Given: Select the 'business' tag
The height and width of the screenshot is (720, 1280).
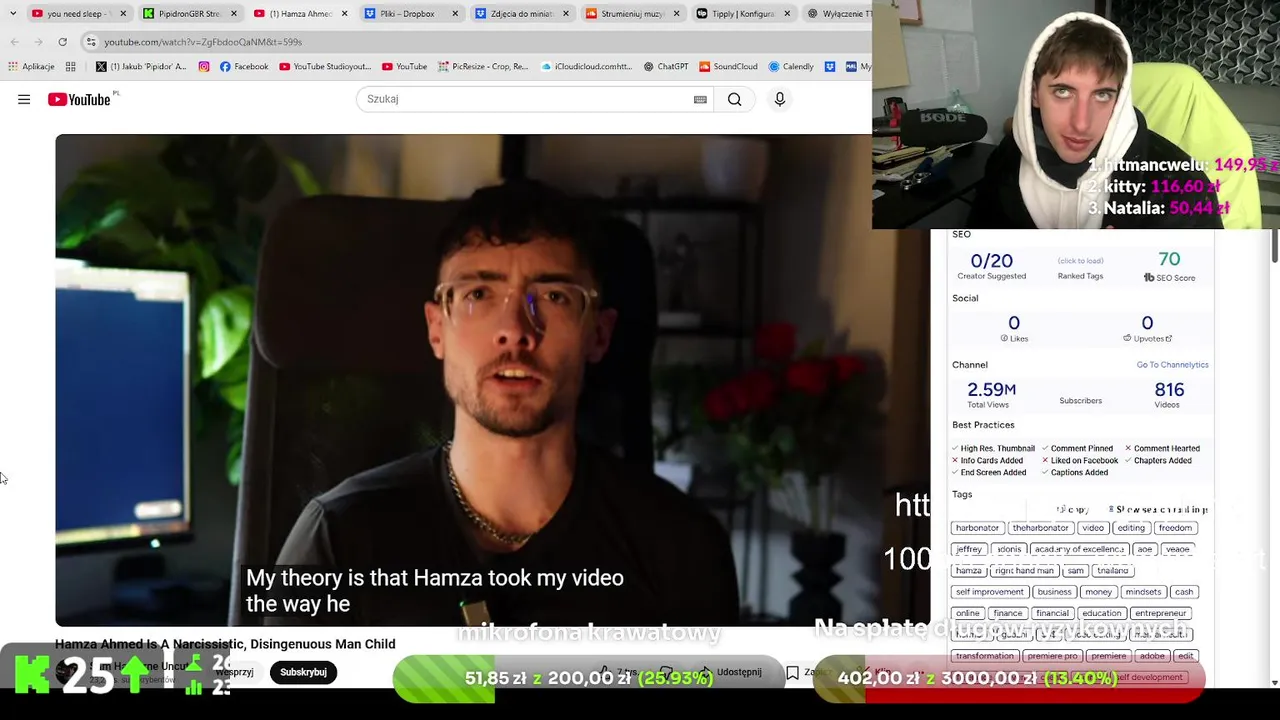Looking at the screenshot, I should click(1054, 592).
